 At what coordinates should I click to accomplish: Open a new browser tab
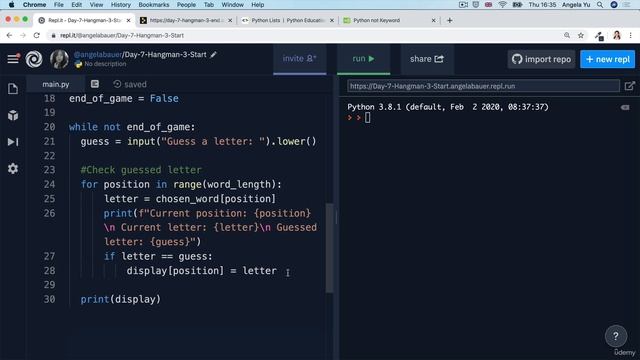coord(449,20)
